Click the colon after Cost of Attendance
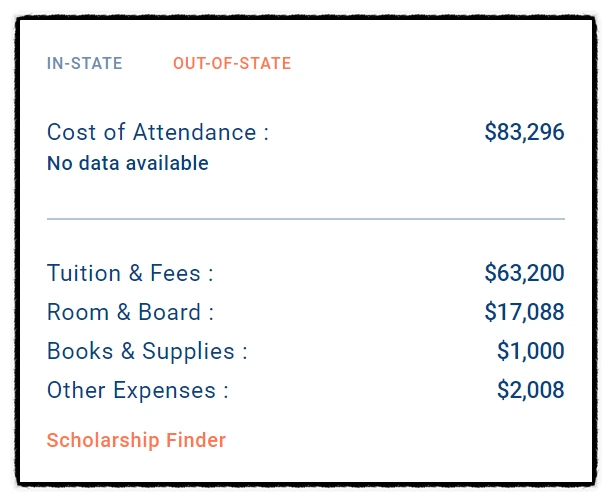Screen dimensions: 612x502 pos(266,134)
